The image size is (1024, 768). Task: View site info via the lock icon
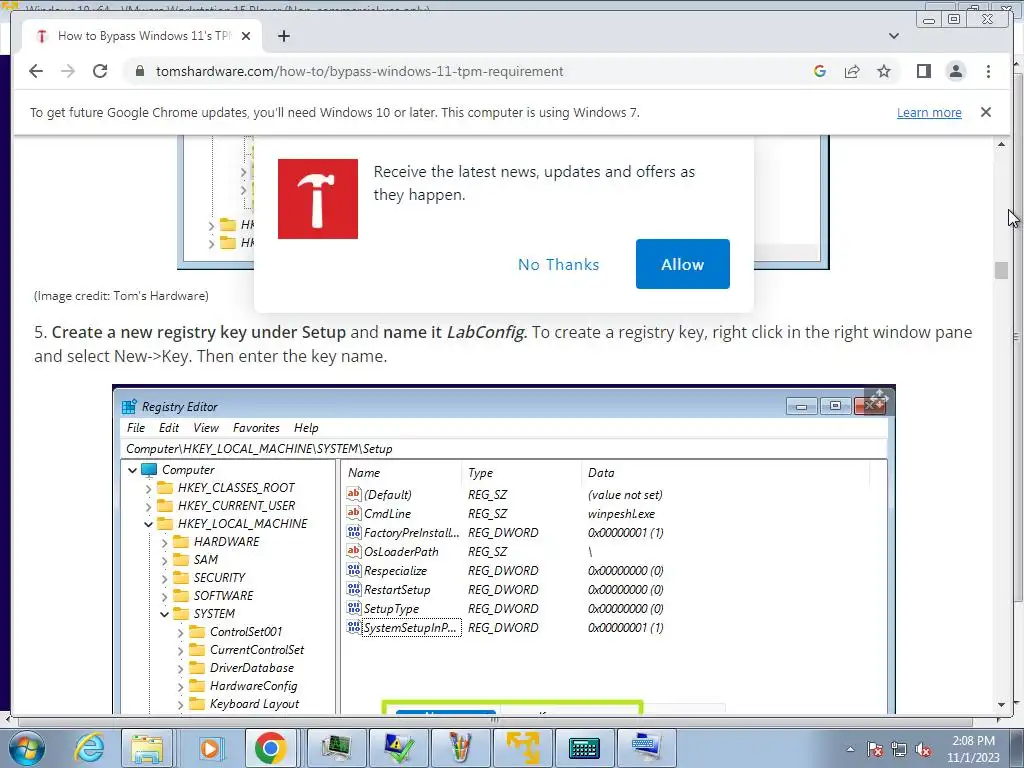coord(139,71)
